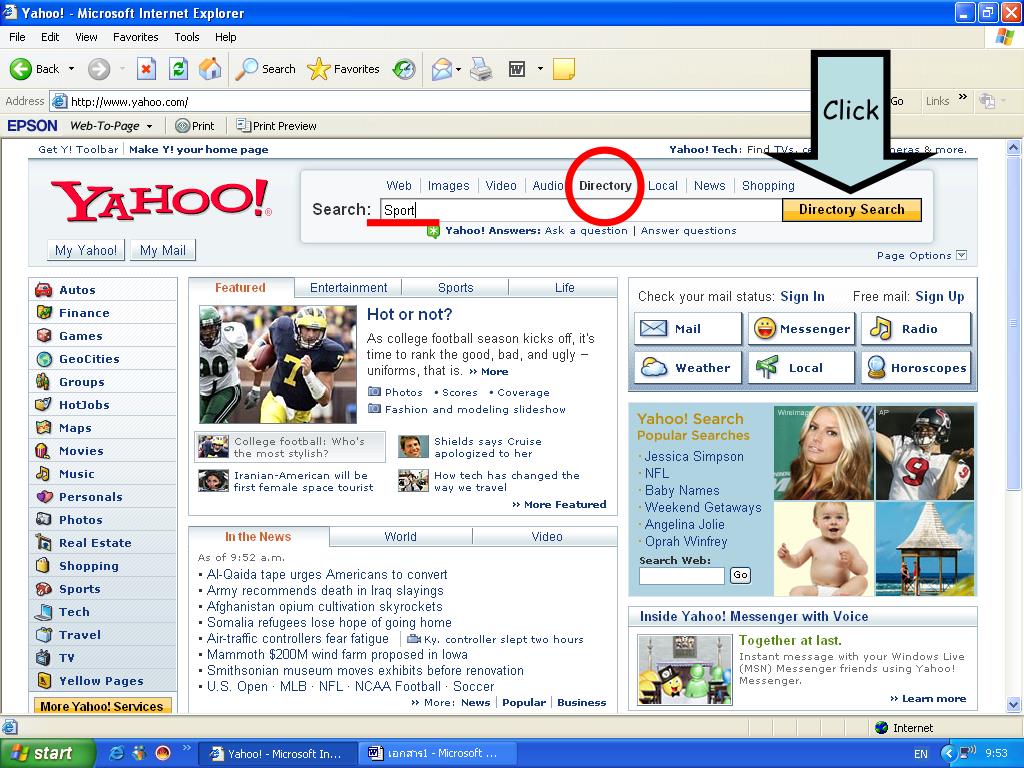Open the Edit button dropdown arrow
Screen dimensions: 1024x768
pyautogui.click(x=540, y=69)
